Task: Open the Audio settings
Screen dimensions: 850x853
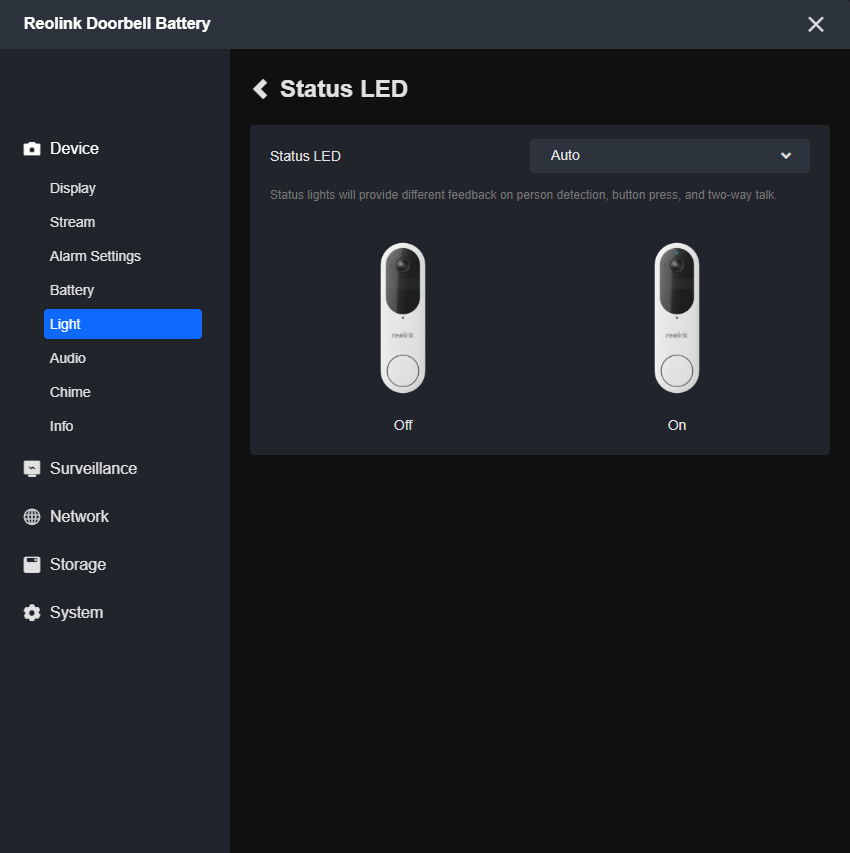Action: 67,358
